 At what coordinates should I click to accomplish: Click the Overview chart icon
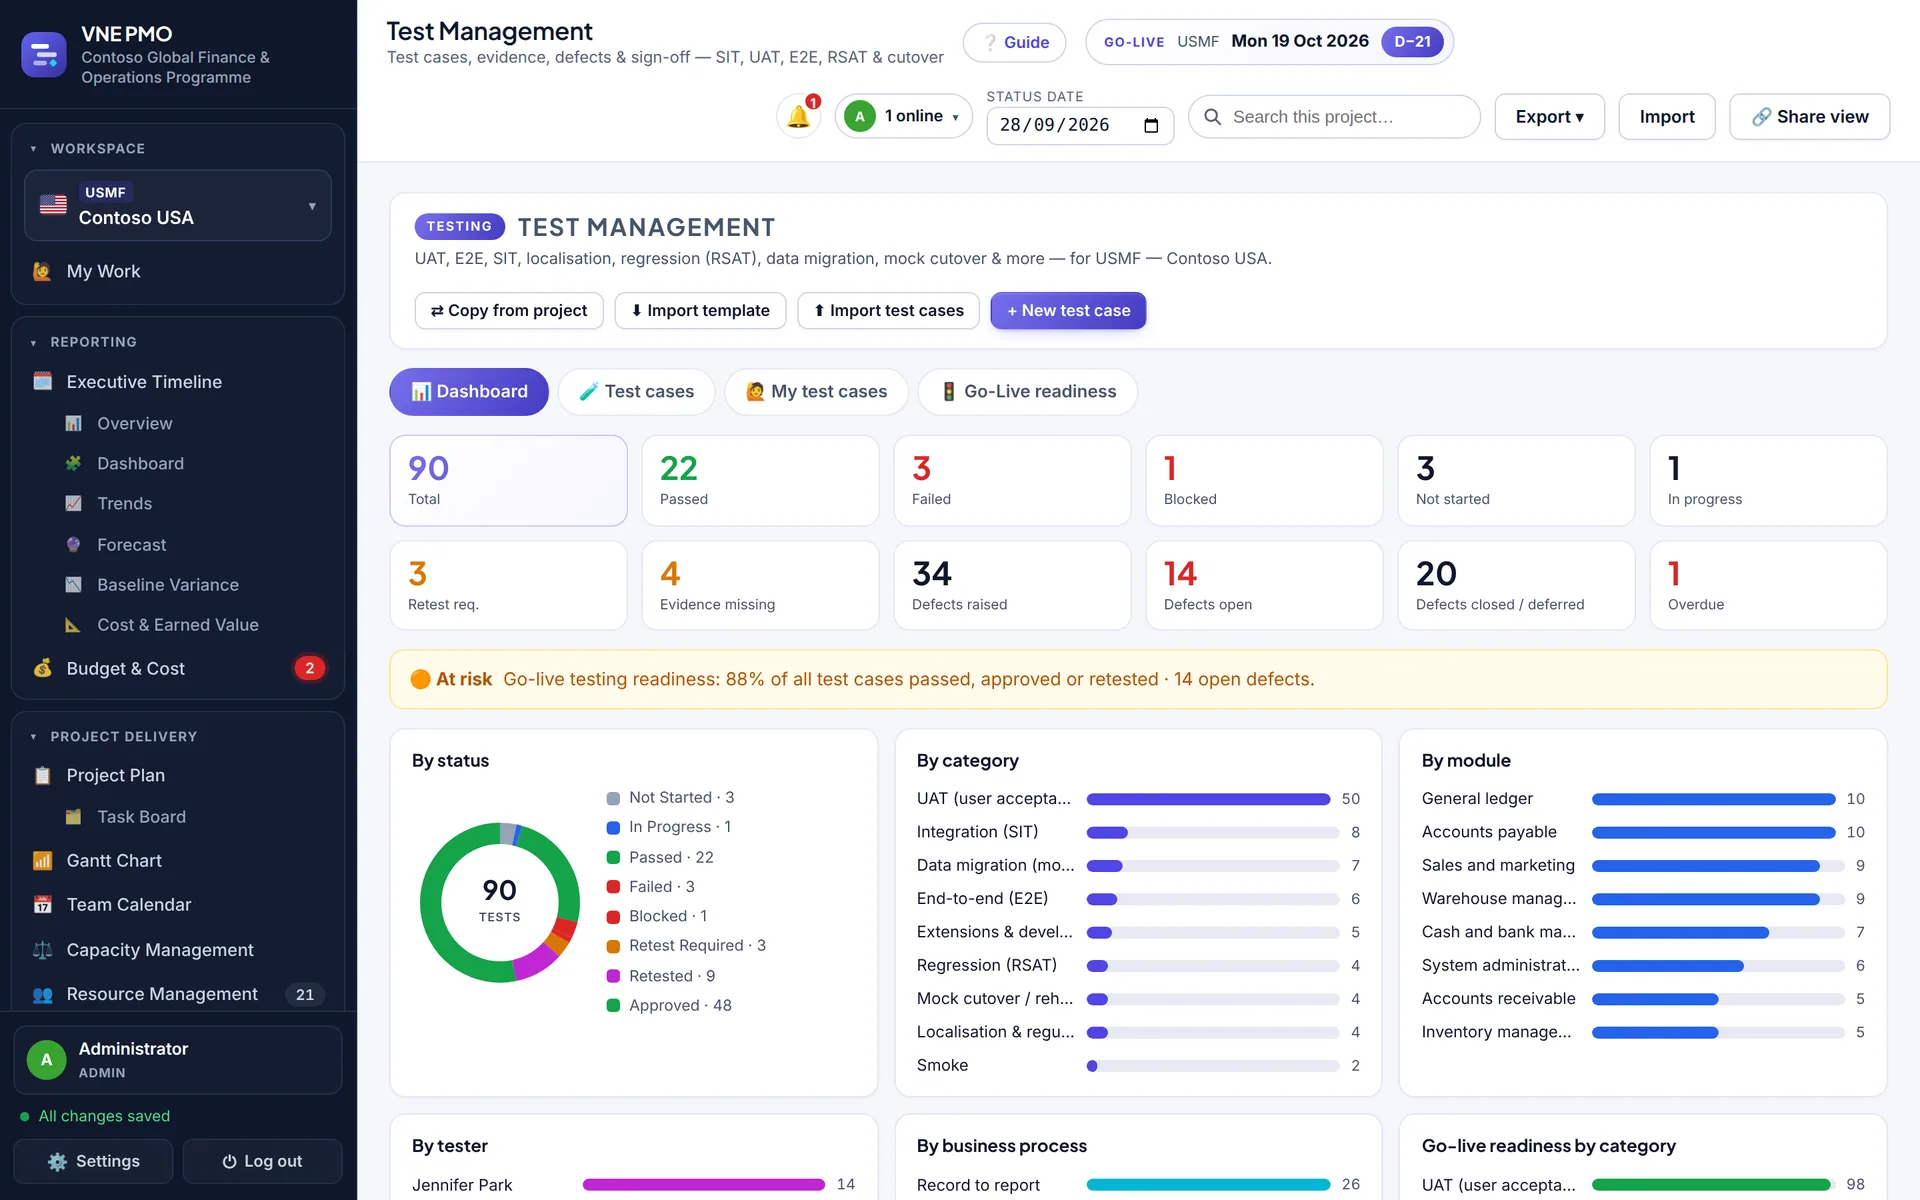(x=73, y=423)
